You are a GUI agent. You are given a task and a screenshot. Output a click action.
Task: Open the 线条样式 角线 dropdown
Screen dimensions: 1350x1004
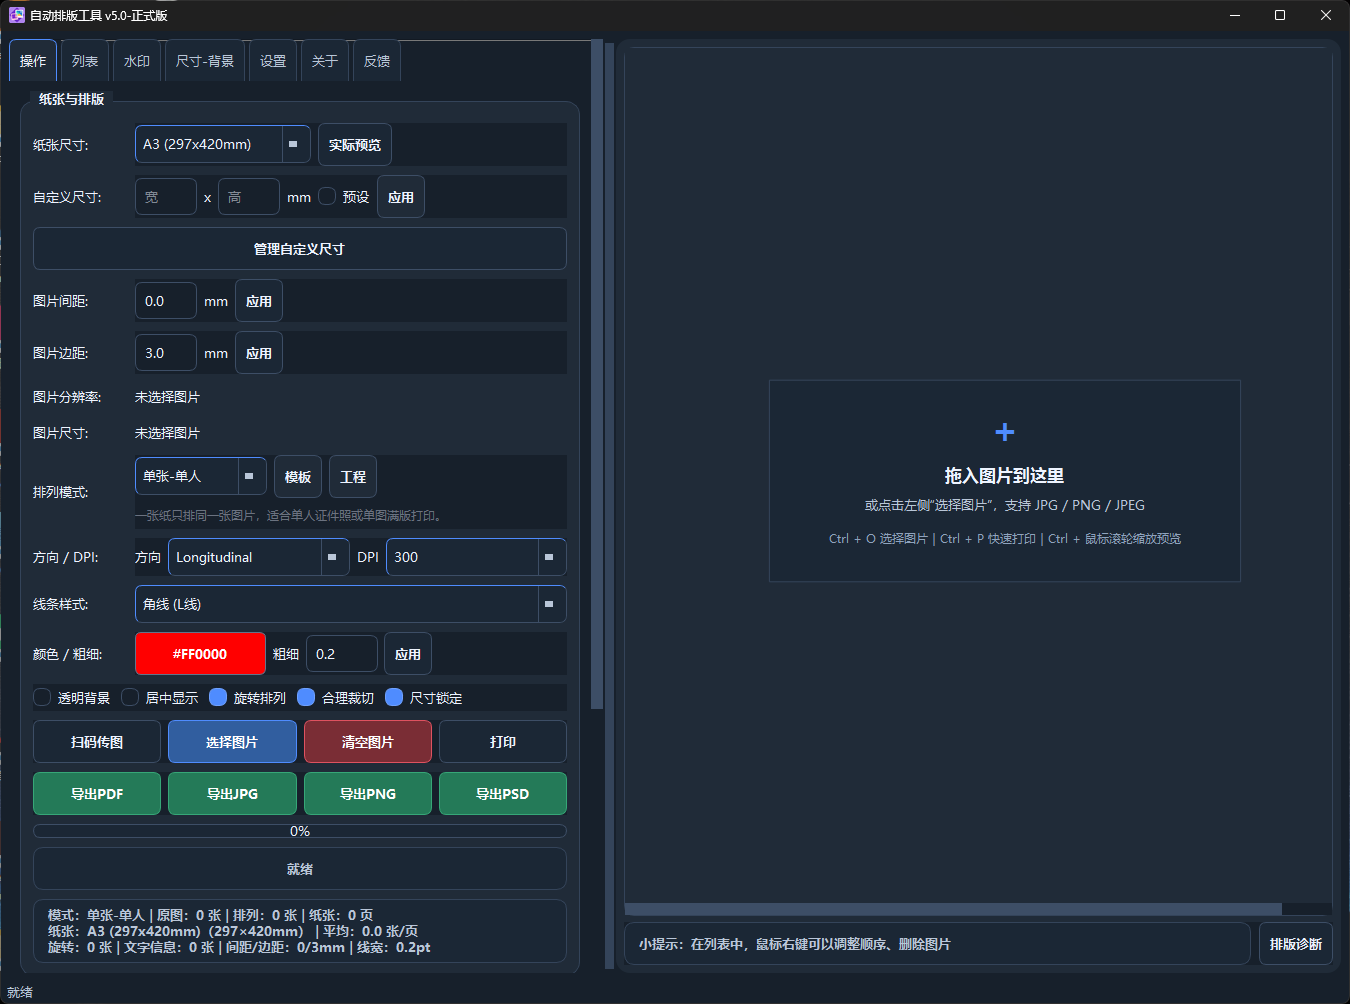351,604
